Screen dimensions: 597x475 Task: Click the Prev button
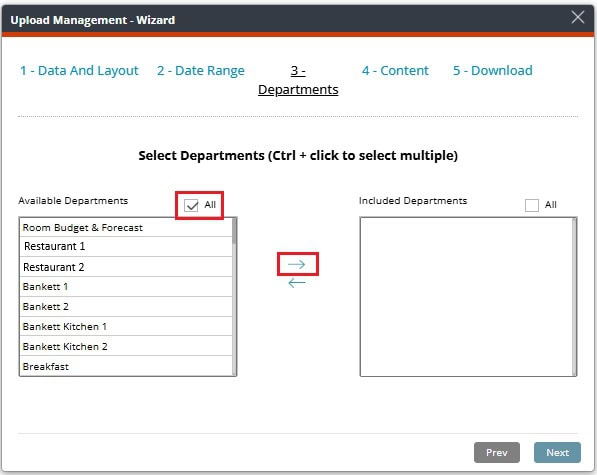pyautogui.click(x=496, y=453)
